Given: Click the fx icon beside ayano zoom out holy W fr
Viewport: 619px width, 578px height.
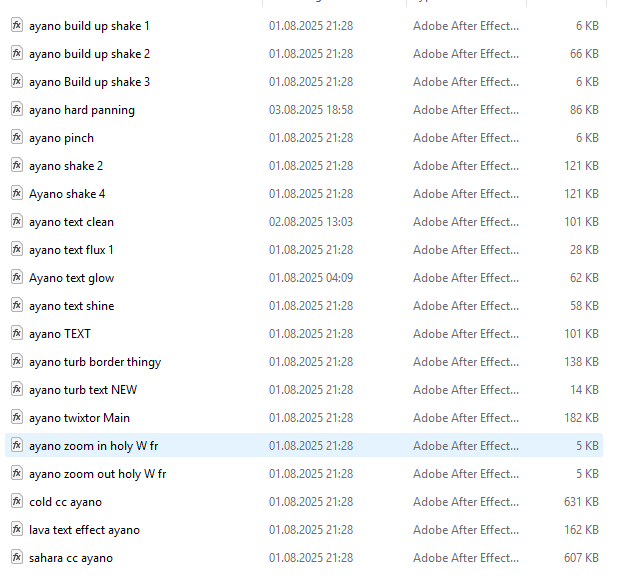Looking at the screenshot, I should (x=17, y=474).
